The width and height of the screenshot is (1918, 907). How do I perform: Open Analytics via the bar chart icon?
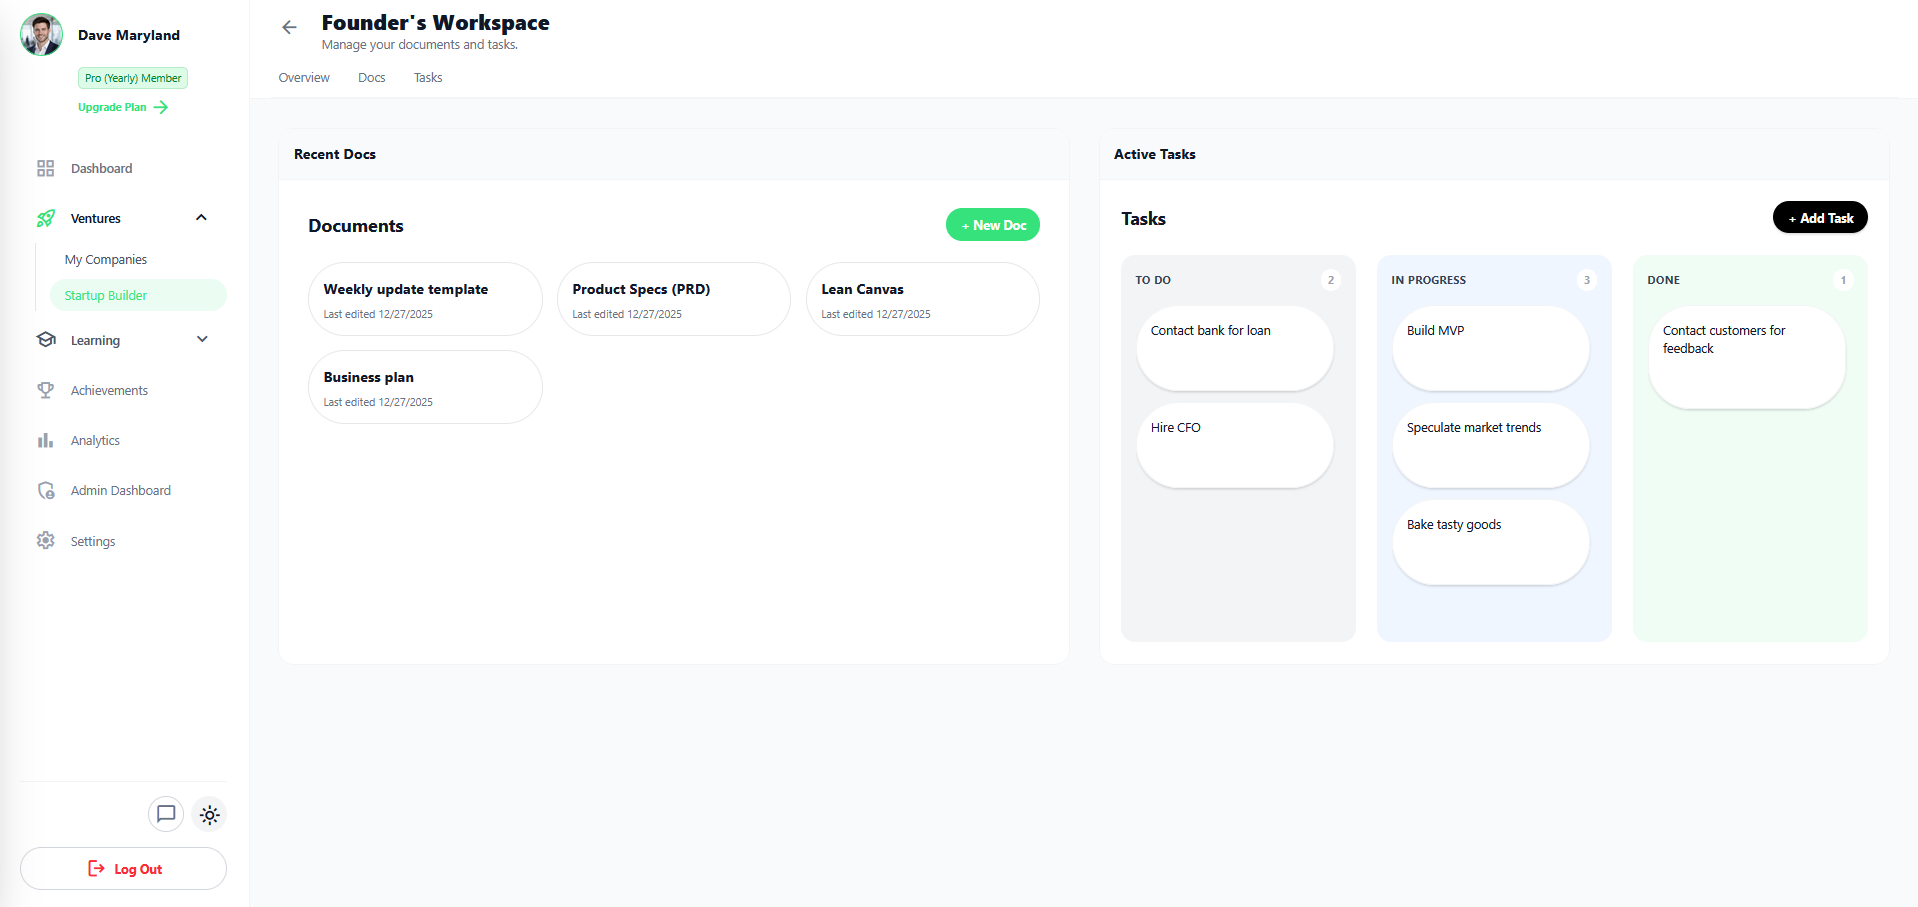tap(46, 440)
